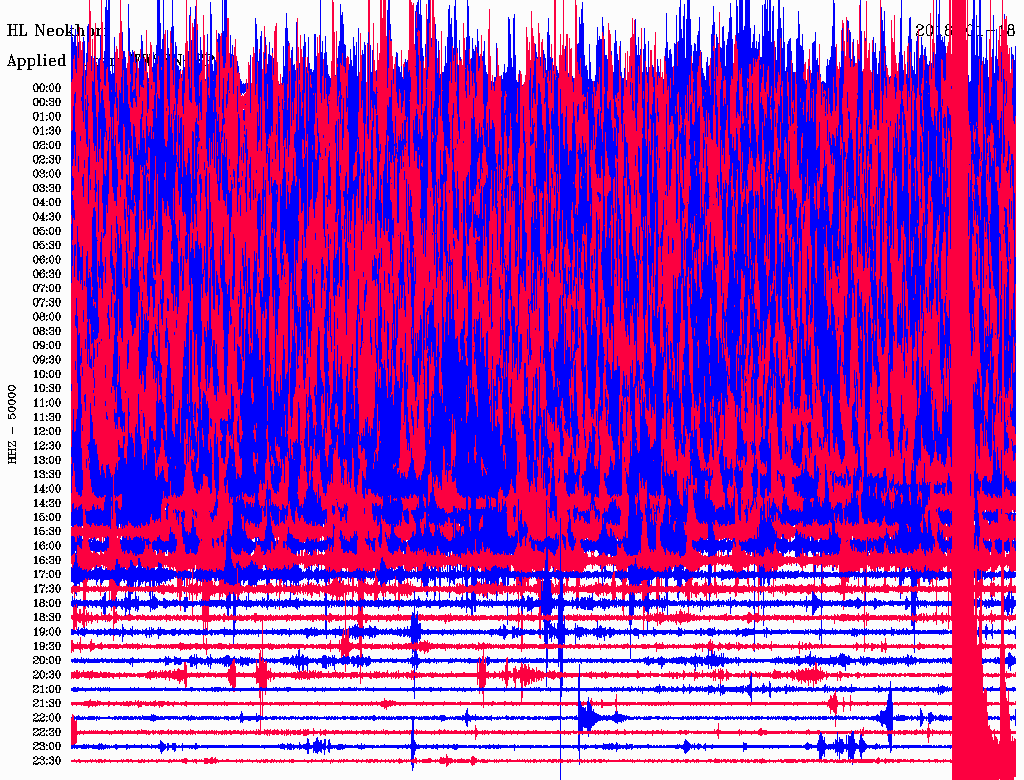Viewport: 1024px width, 780px height.
Task: Click the '18:30' time label
Action: (x=47, y=618)
